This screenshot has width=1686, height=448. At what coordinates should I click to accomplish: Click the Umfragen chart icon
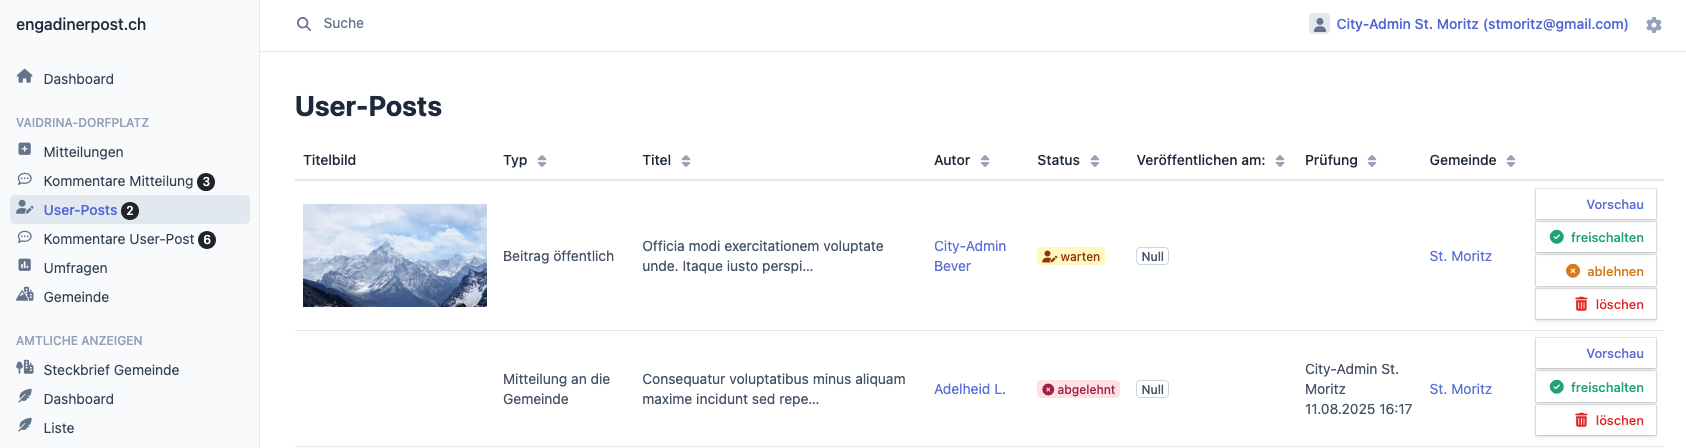pyautogui.click(x=25, y=266)
